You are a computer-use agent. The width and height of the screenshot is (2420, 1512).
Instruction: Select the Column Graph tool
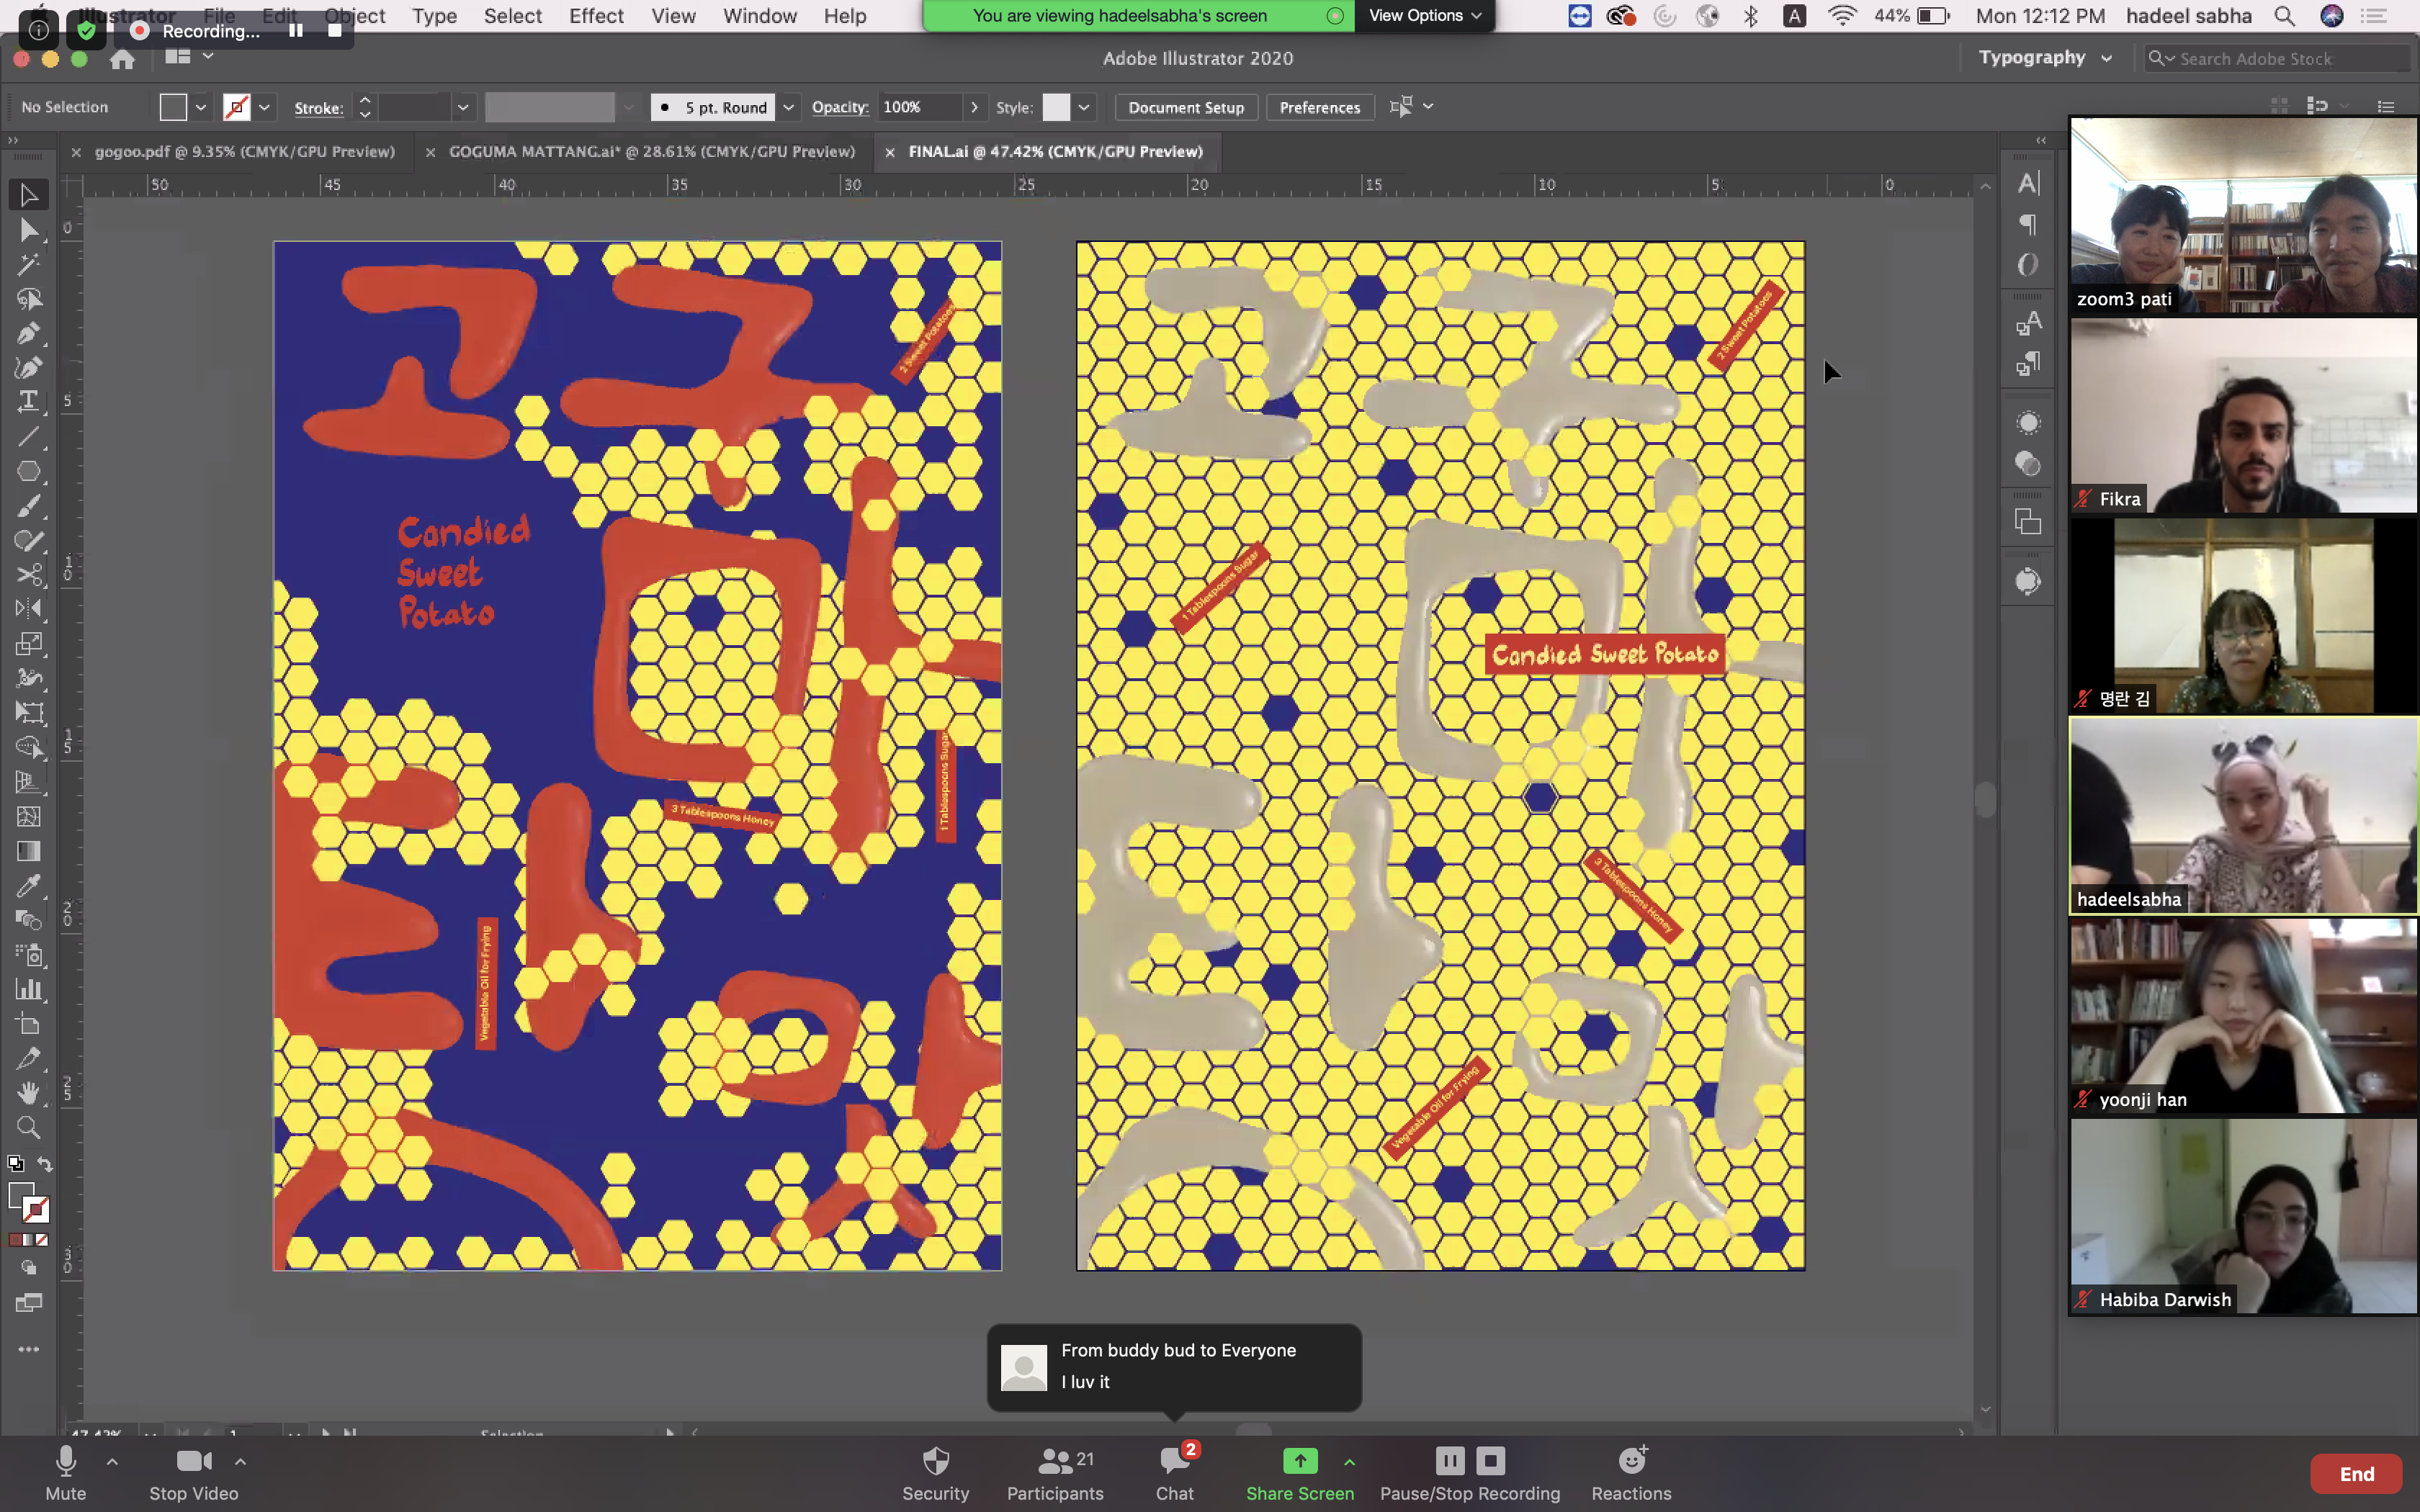(28, 989)
